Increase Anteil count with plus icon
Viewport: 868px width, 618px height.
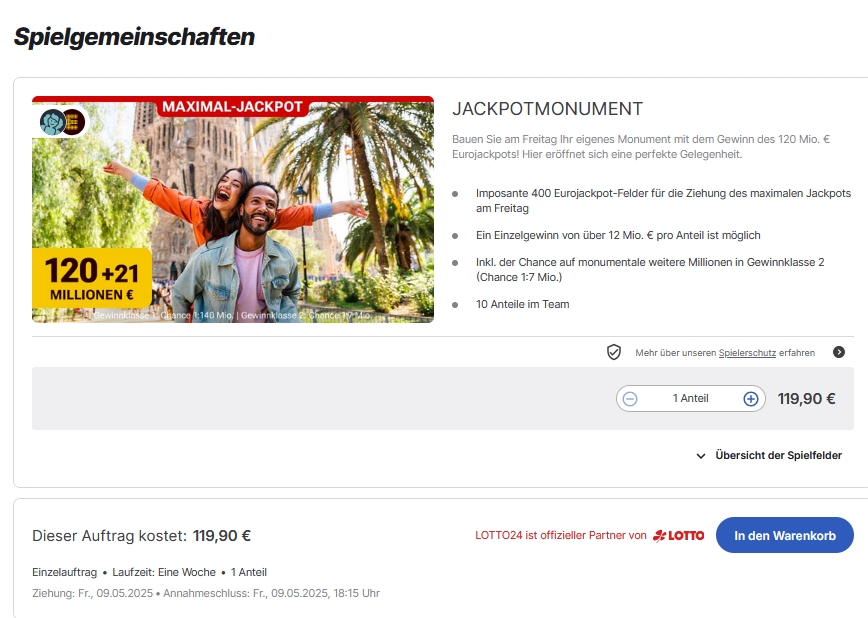750,399
